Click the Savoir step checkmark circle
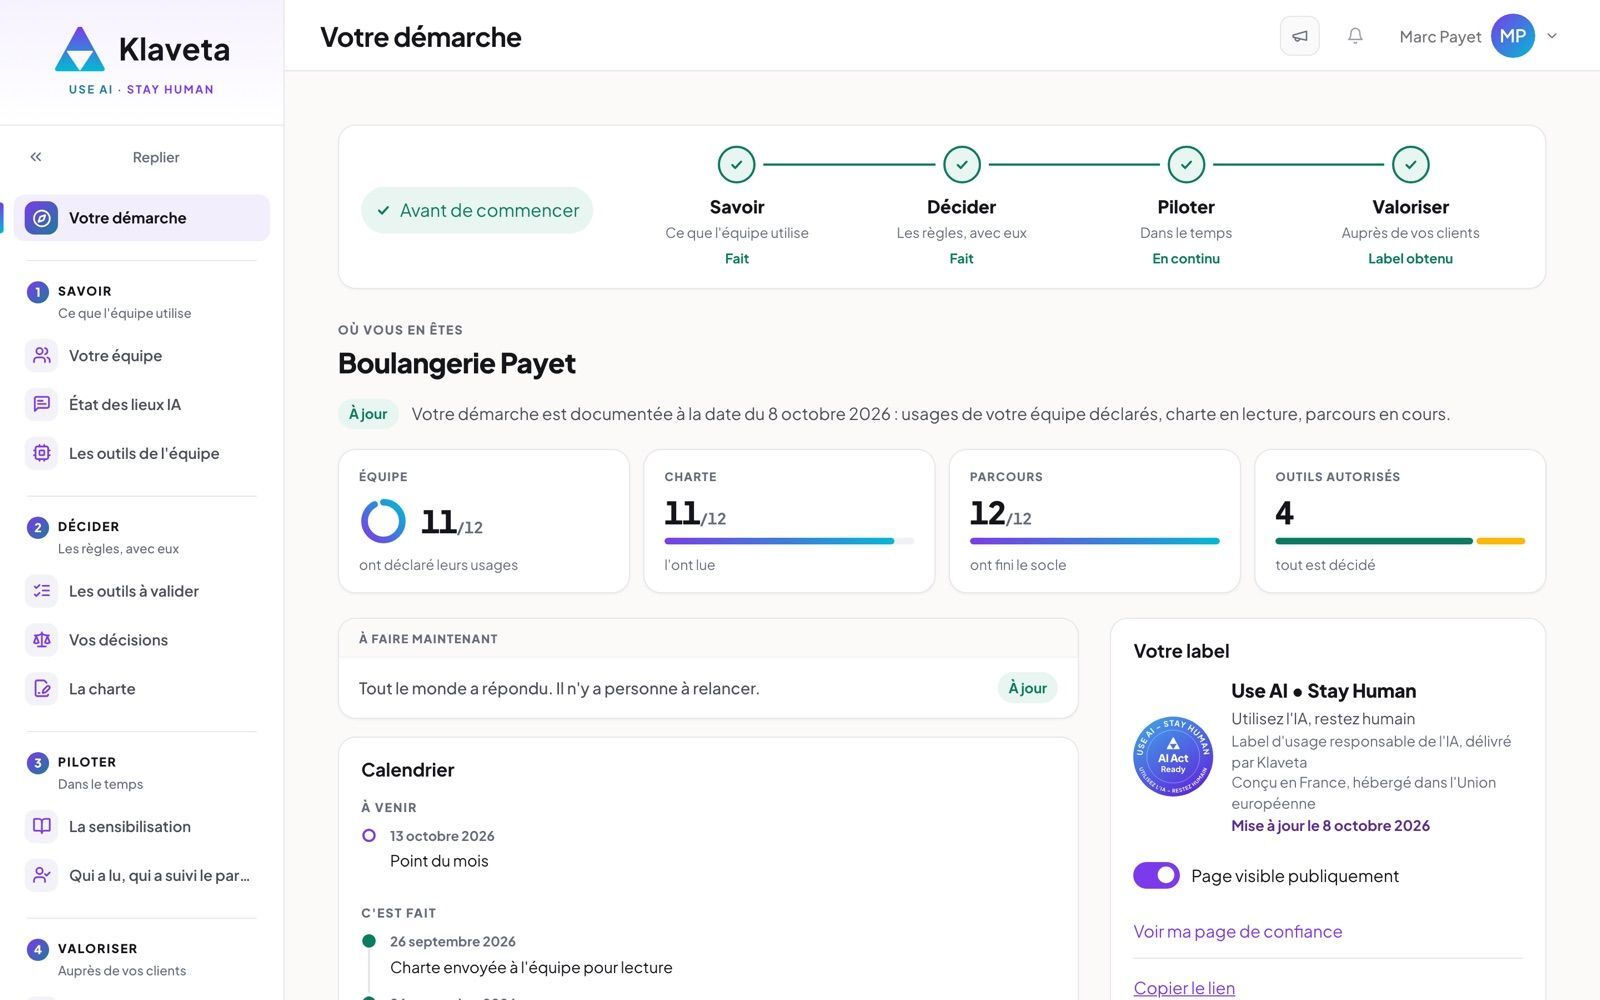The height and width of the screenshot is (1000, 1600). point(737,165)
